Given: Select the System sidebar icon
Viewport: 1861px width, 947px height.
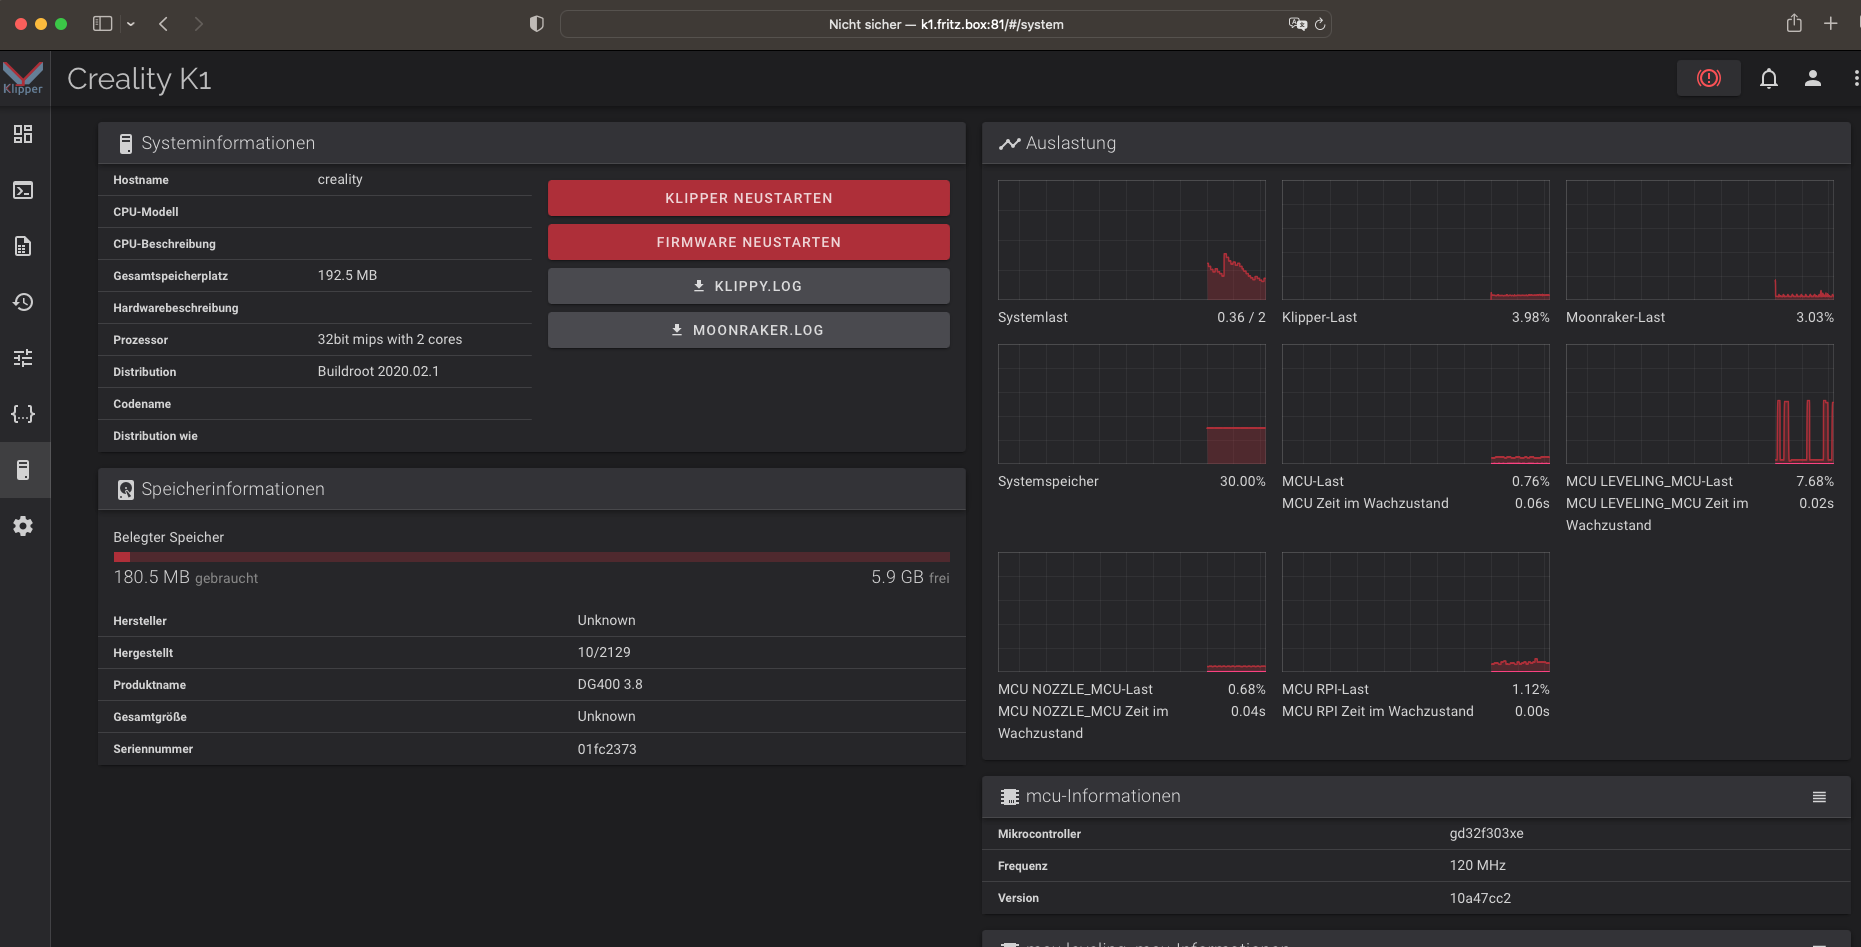Looking at the screenshot, I should click(x=23, y=470).
